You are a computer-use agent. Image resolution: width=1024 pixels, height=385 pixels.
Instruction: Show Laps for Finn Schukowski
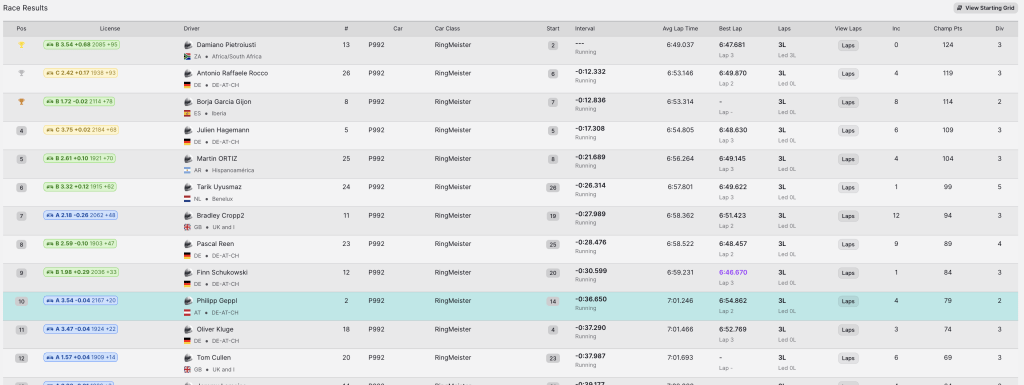(x=848, y=273)
